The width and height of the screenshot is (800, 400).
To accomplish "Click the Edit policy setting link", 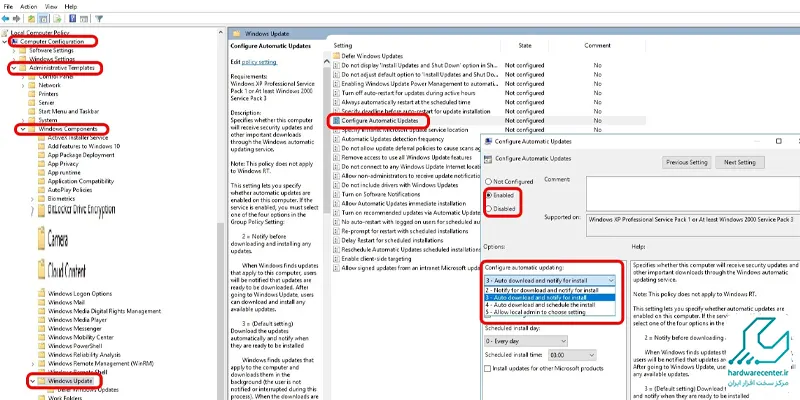I will (259, 62).
